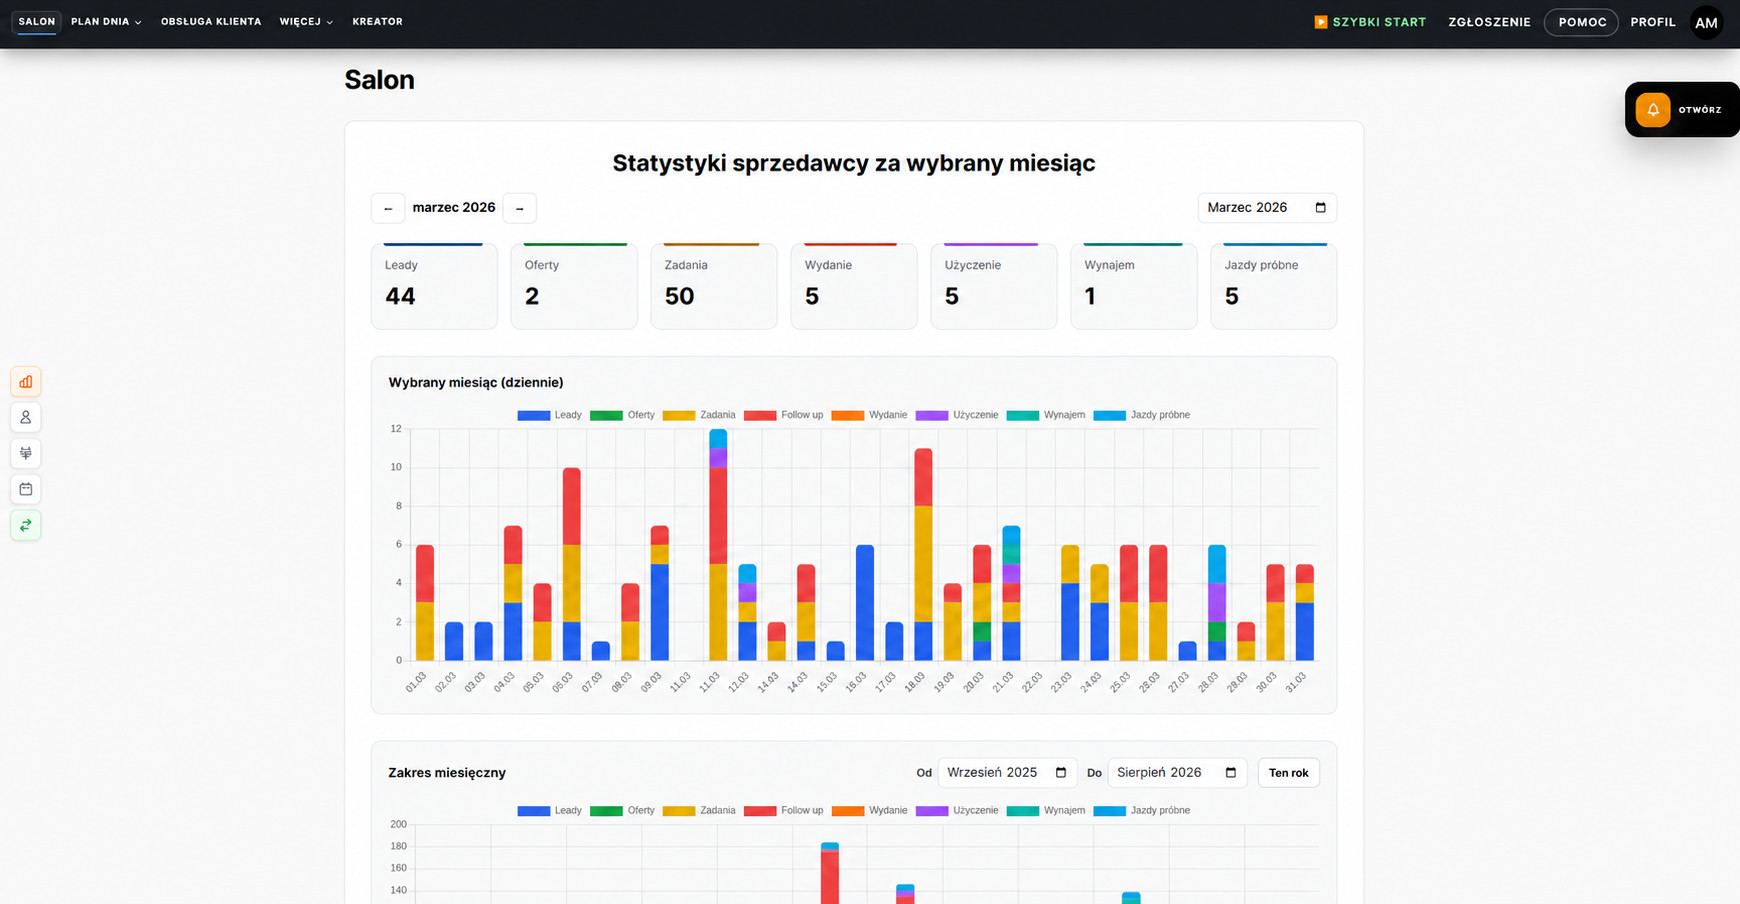
Task: Expand the Więcej dropdown menu
Action: pos(306,22)
